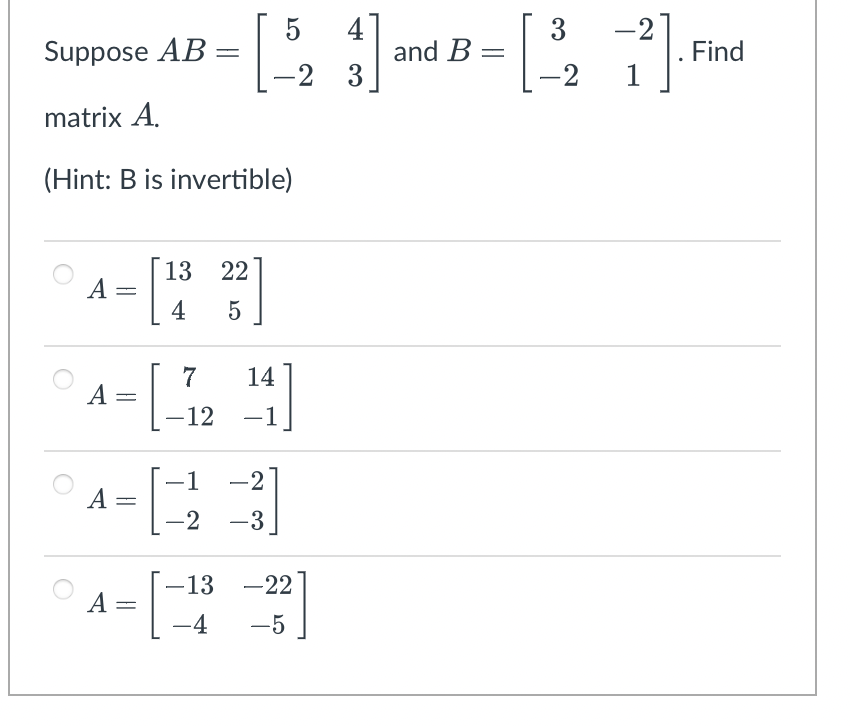Click the hint text about B invertible

coord(168,176)
